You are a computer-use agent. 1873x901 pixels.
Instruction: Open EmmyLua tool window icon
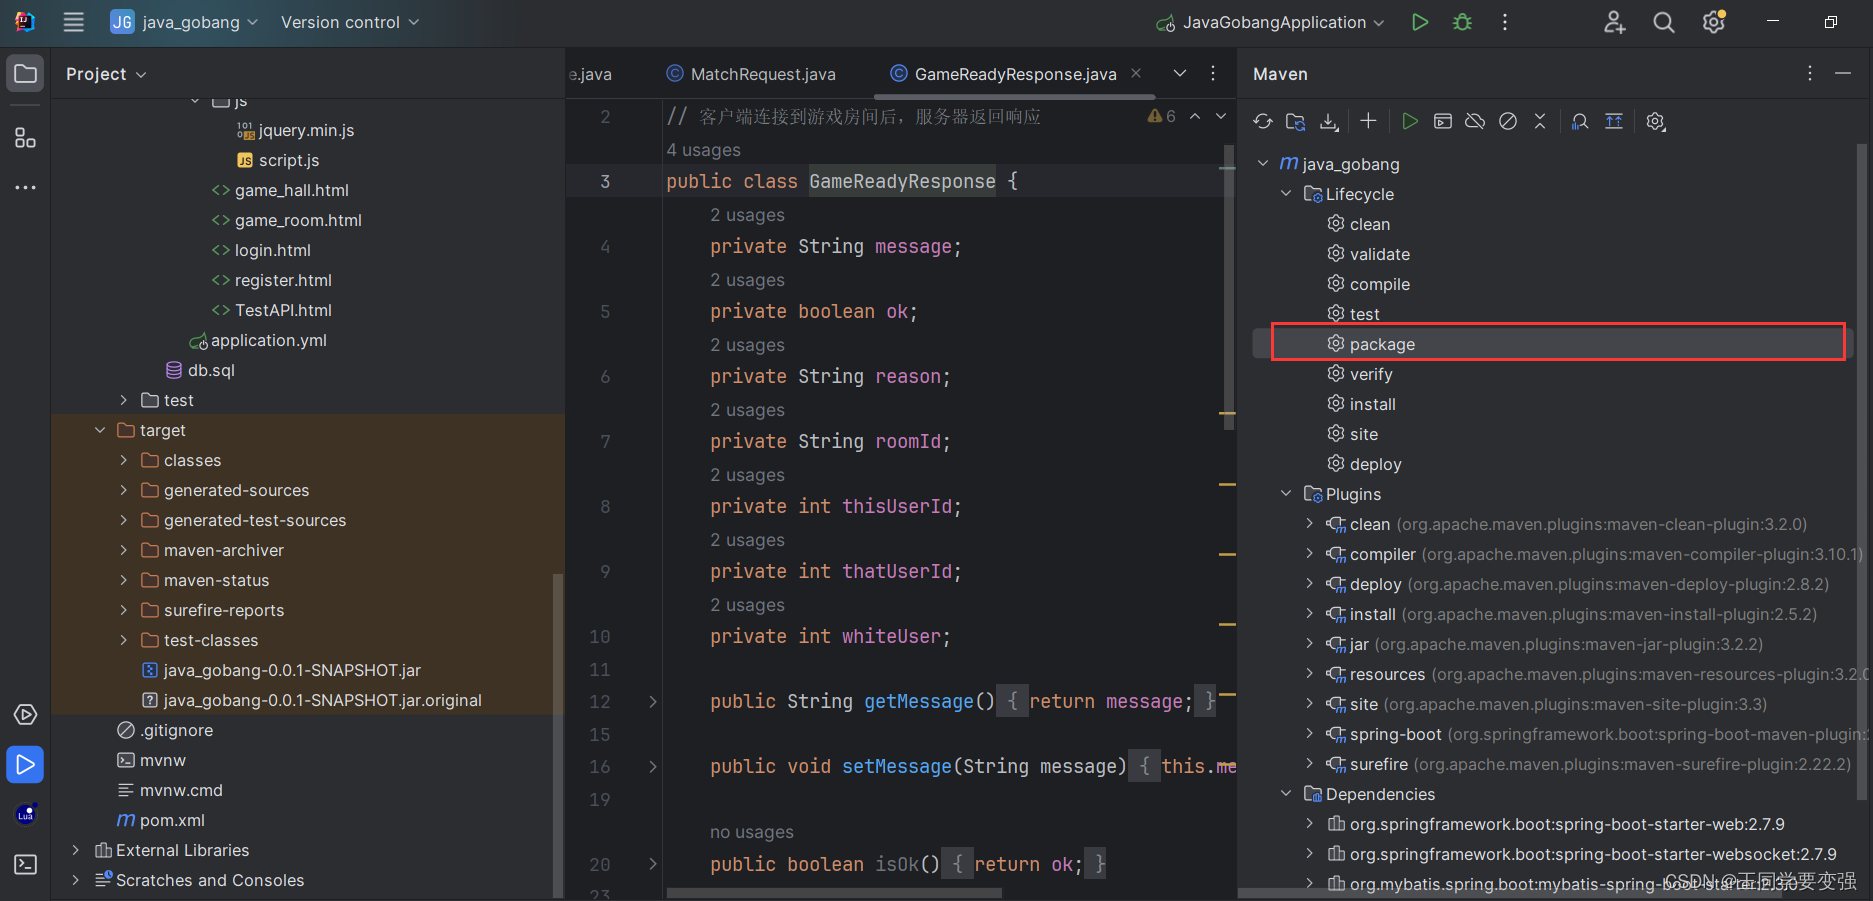pos(26,815)
